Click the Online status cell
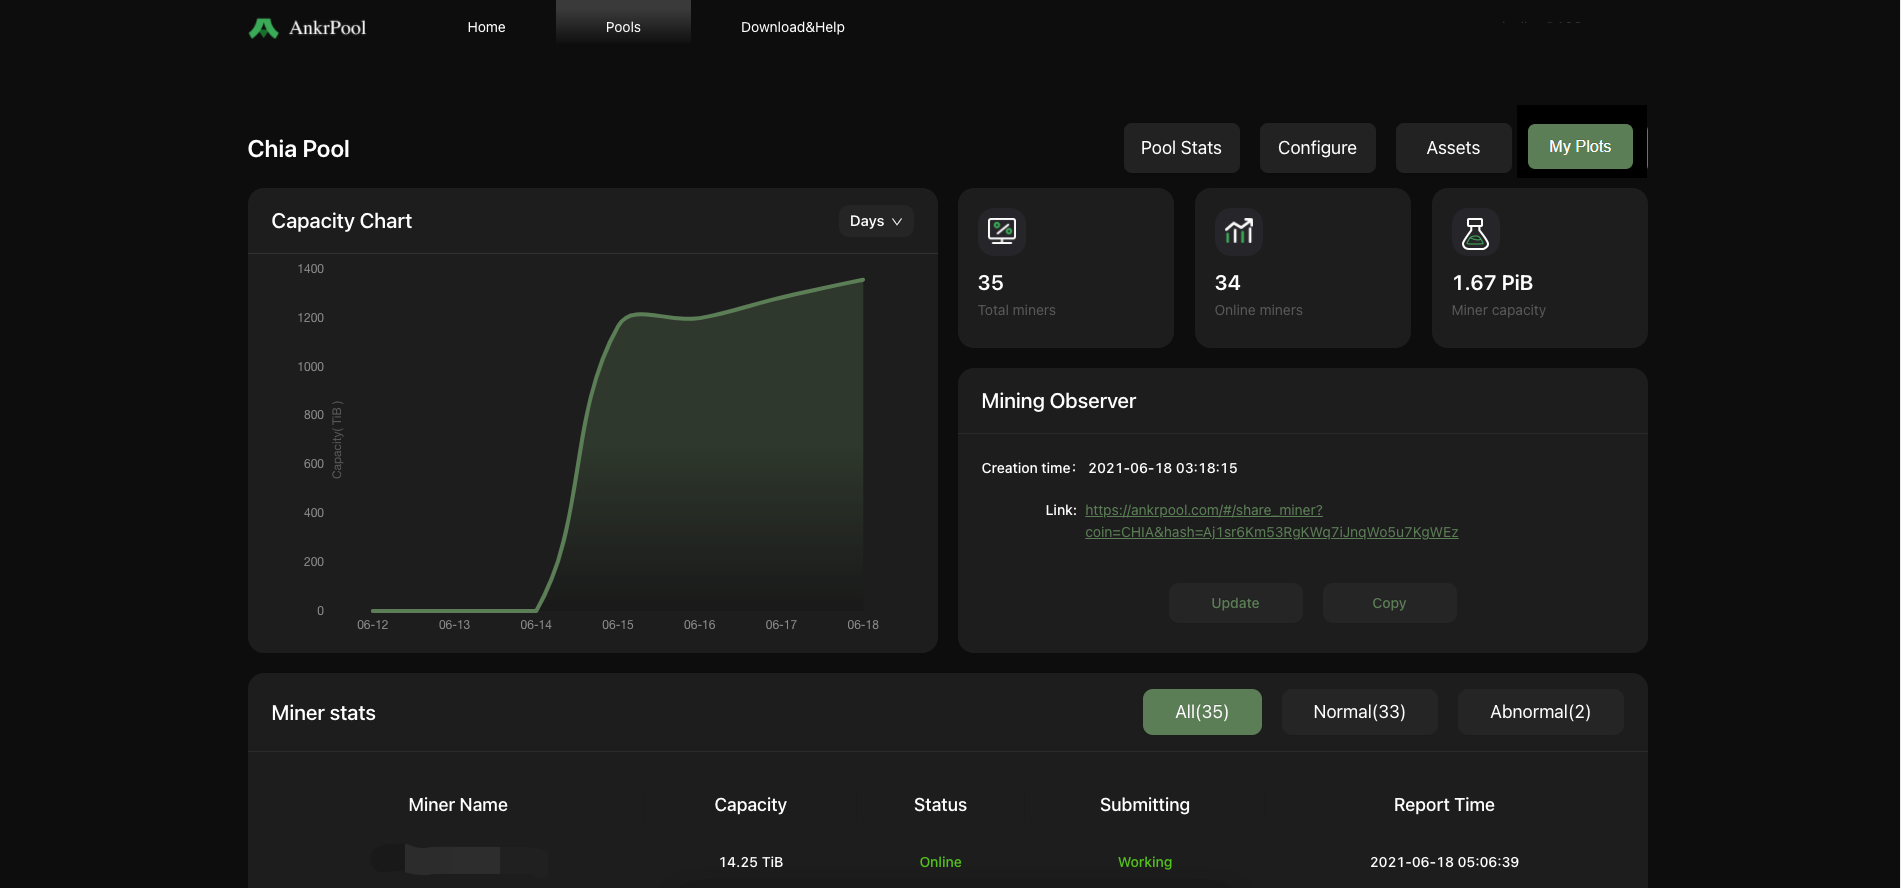 (x=940, y=862)
